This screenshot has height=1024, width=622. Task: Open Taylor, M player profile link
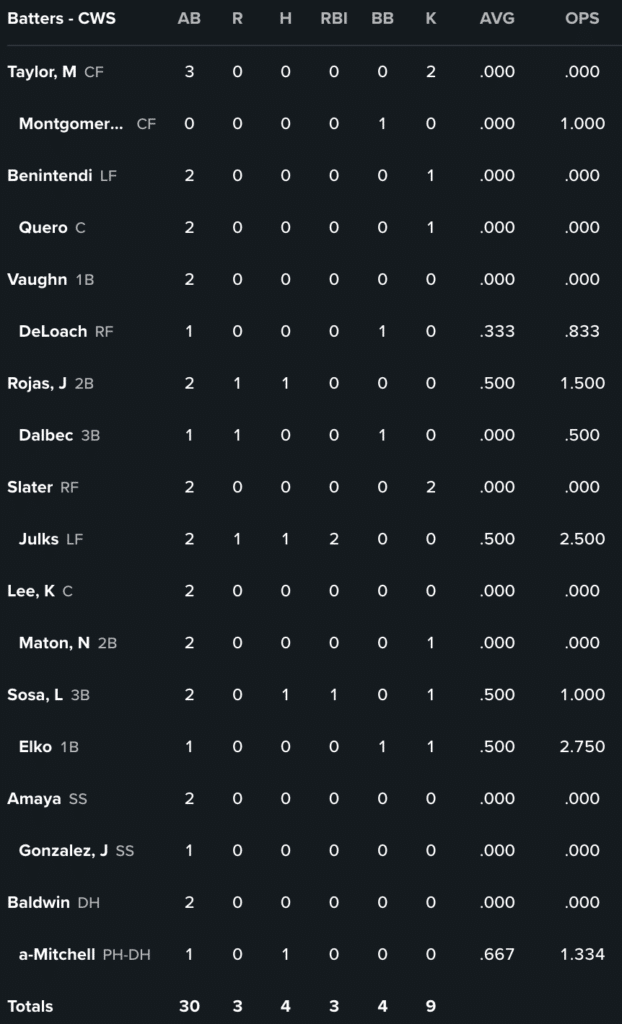(42, 72)
